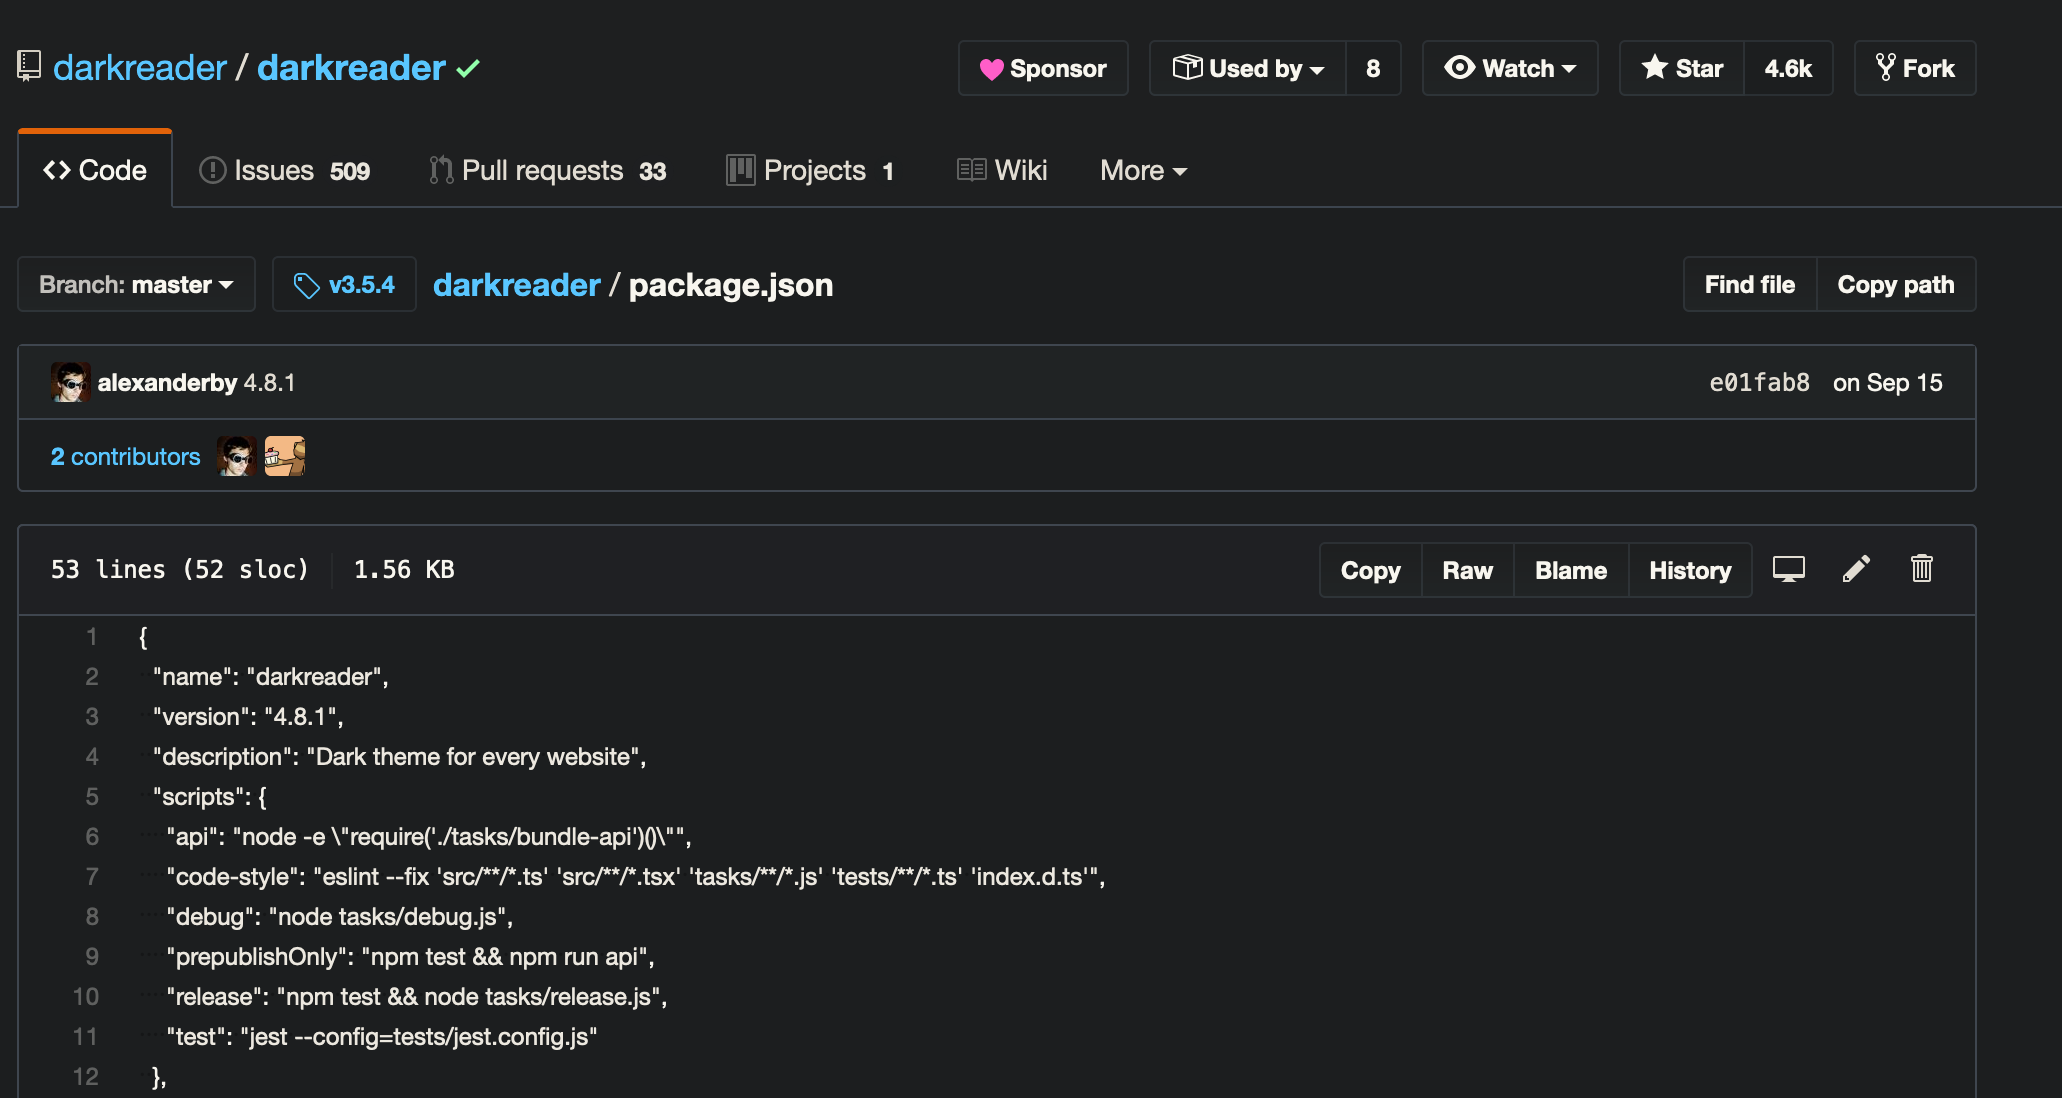Click the green commit status checkmark
This screenshot has width=2062, height=1098.
pos(468,69)
